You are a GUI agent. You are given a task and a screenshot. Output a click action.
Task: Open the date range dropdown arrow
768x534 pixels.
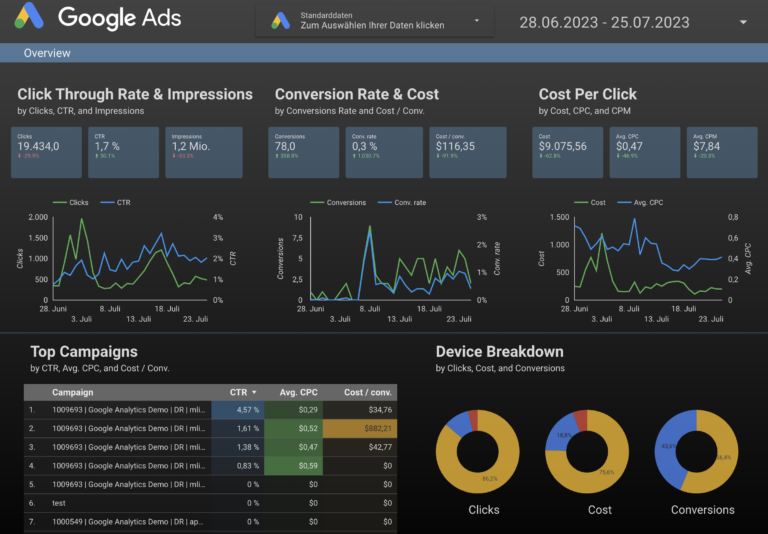(743, 22)
